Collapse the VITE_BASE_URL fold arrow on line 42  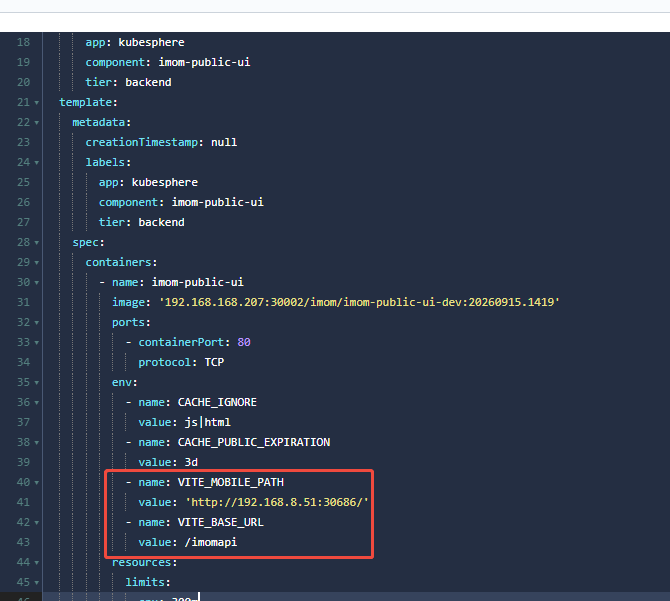click(37, 523)
